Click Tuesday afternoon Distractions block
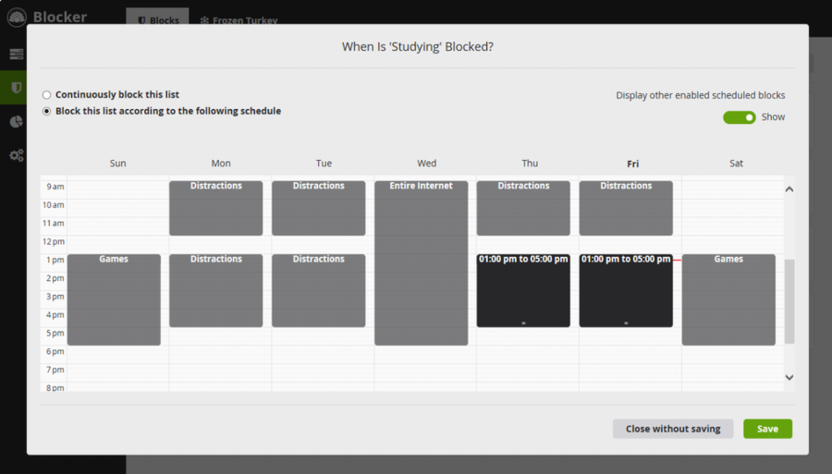Viewport: 832px width, 474px height. [318, 290]
